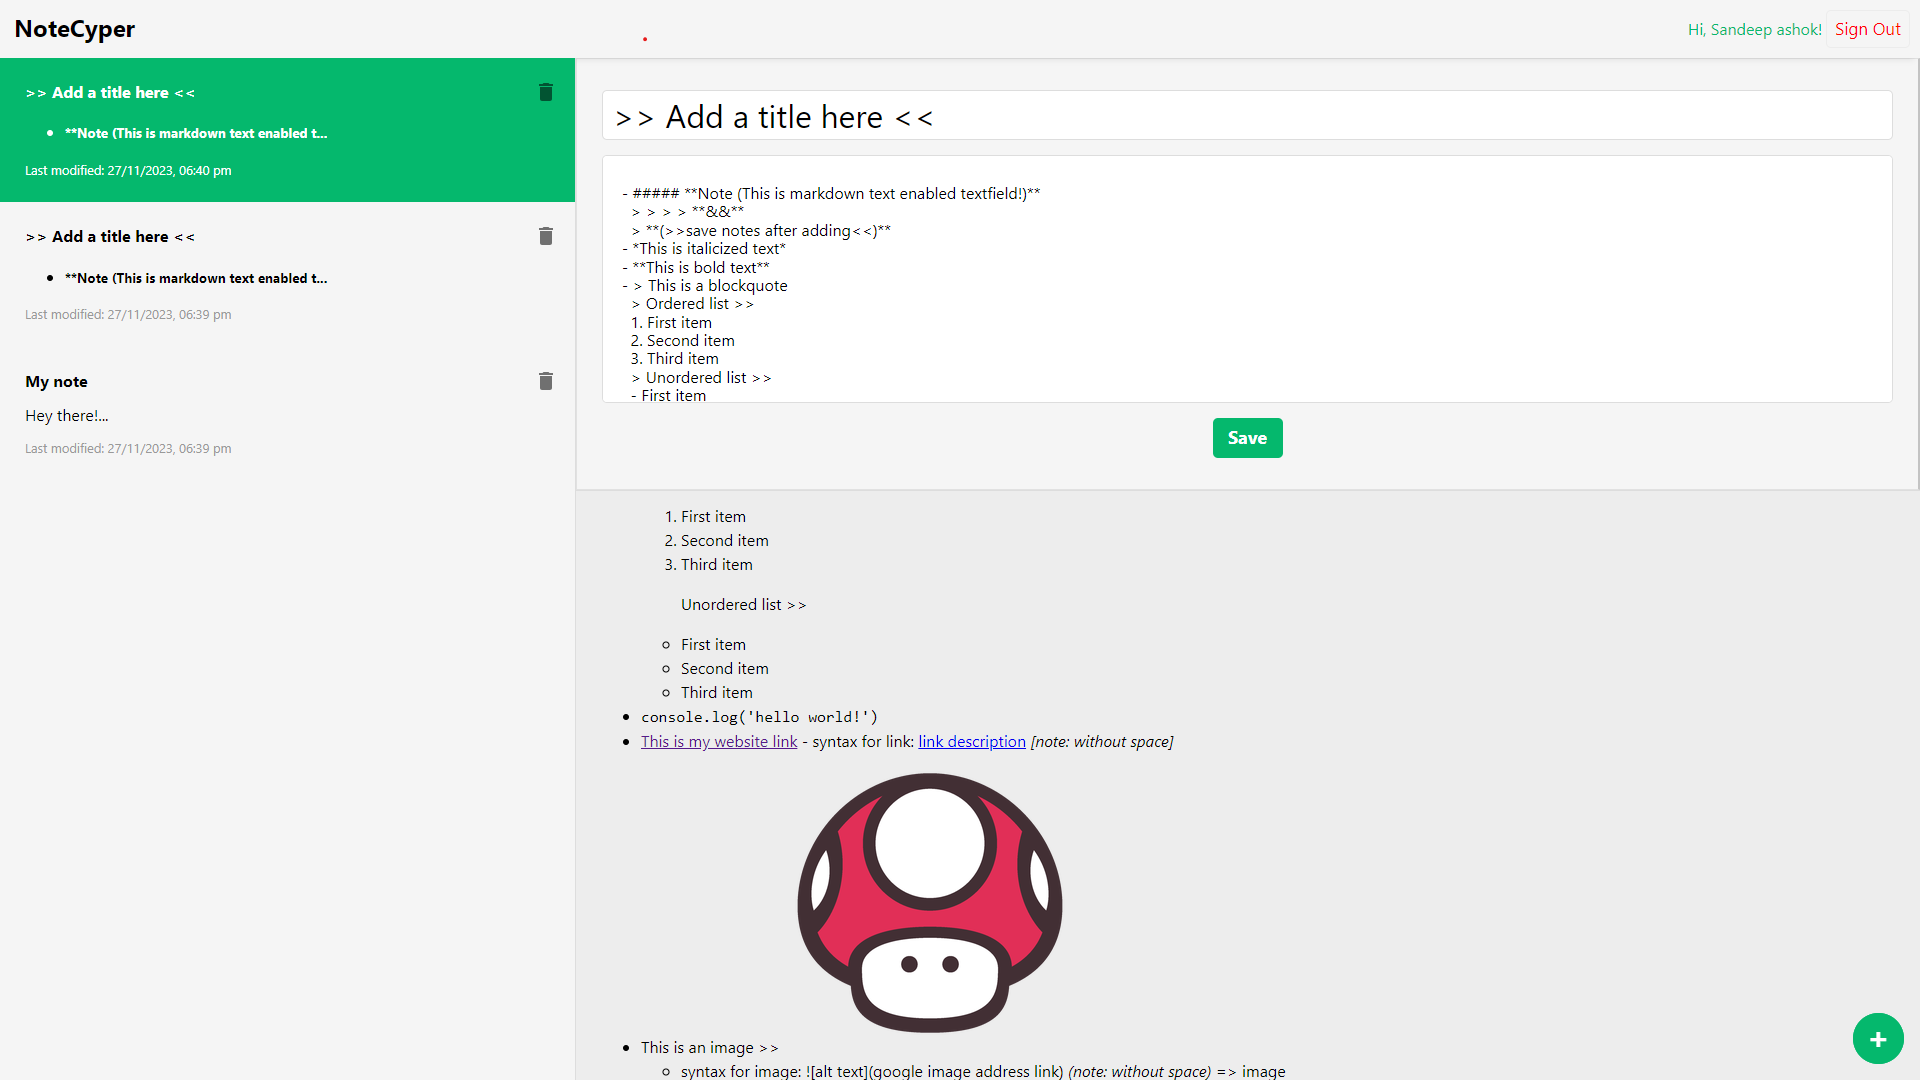This screenshot has height=1080, width=1920.
Task: Click the console.log('hello world!') code line
Action: 759,717
